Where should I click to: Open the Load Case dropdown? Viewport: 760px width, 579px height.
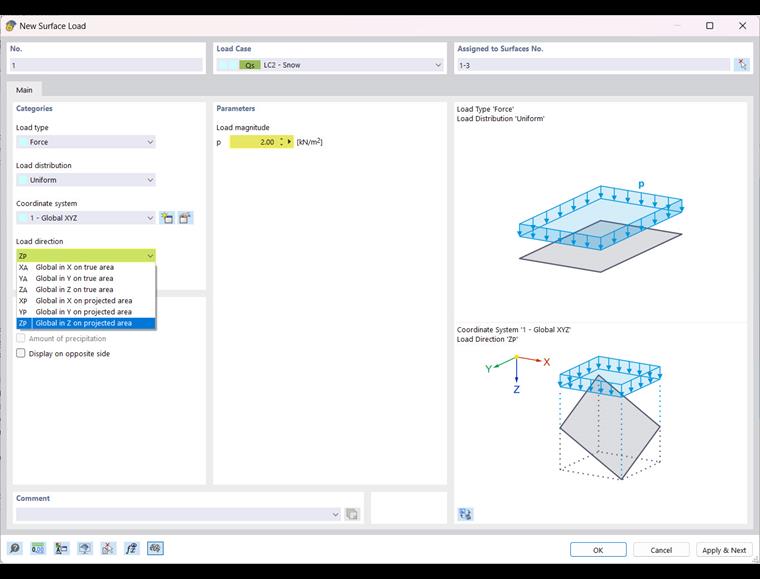(x=438, y=65)
